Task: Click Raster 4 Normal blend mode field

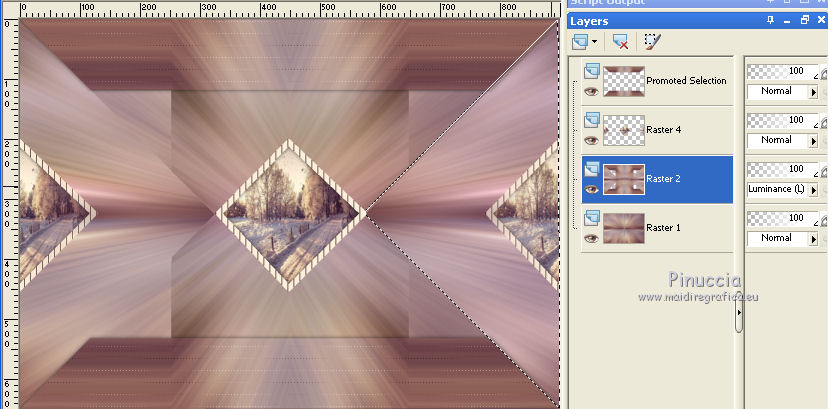Action: point(778,141)
